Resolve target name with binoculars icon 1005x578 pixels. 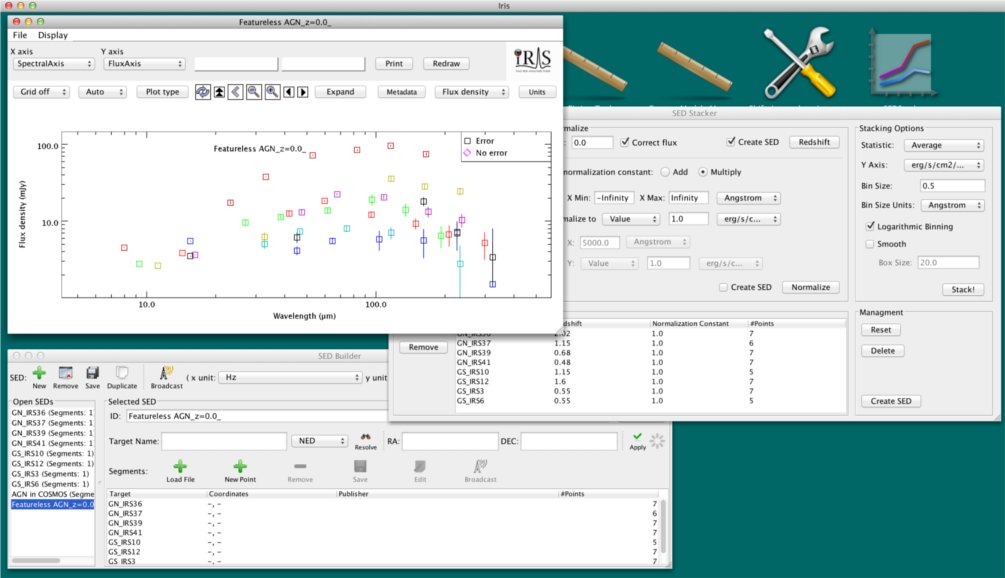365,437
